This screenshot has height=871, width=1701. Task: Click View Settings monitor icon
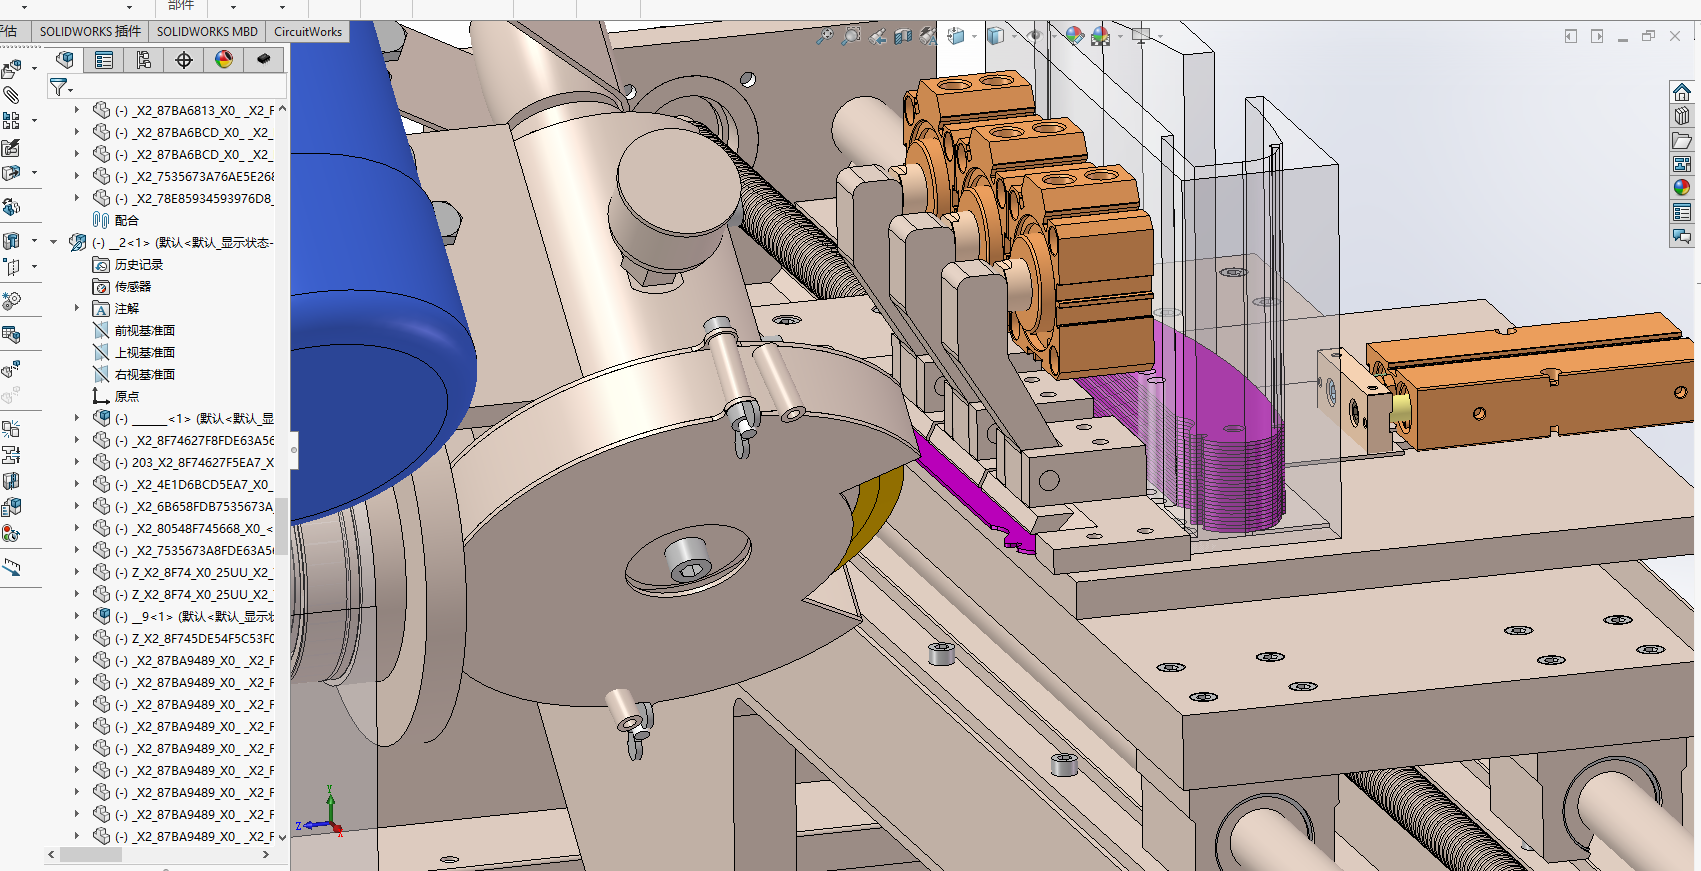tap(1141, 36)
